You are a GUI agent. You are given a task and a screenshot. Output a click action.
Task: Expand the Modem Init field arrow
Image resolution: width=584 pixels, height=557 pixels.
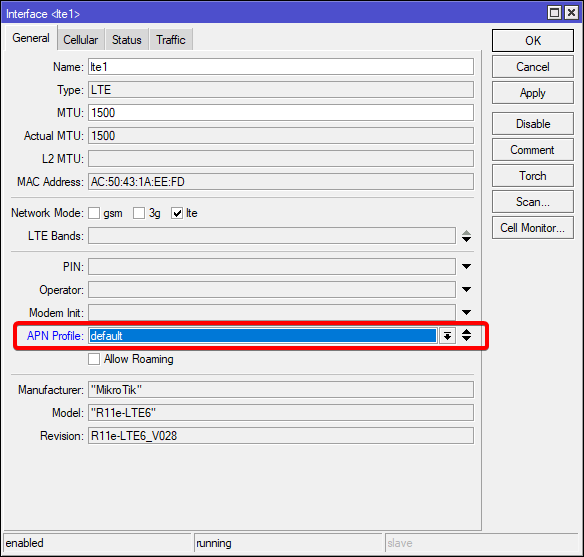466,312
